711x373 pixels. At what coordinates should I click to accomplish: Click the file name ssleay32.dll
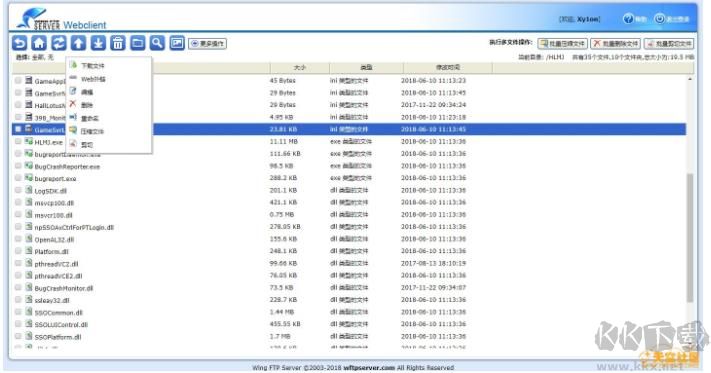(52, 300)
